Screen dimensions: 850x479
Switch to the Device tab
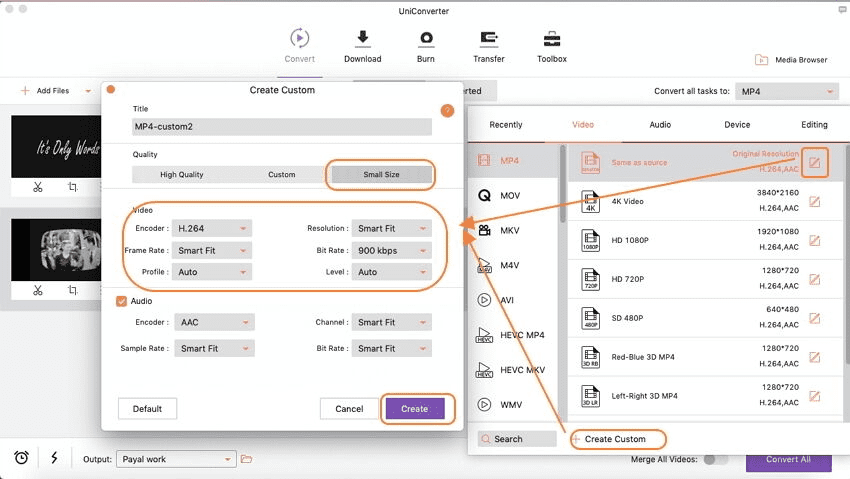pos(737,125)
